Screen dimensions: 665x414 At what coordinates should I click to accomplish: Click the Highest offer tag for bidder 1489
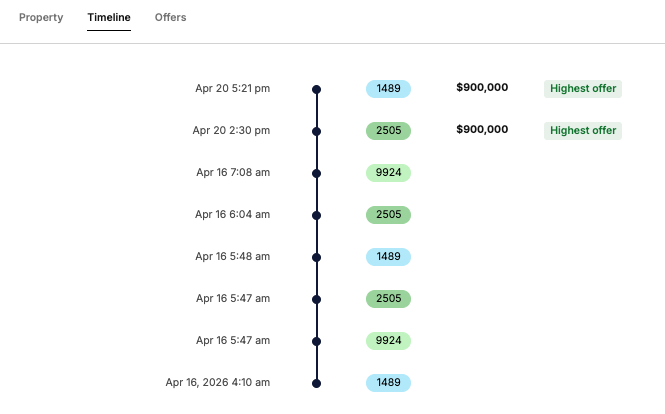[x=583, y=89]
